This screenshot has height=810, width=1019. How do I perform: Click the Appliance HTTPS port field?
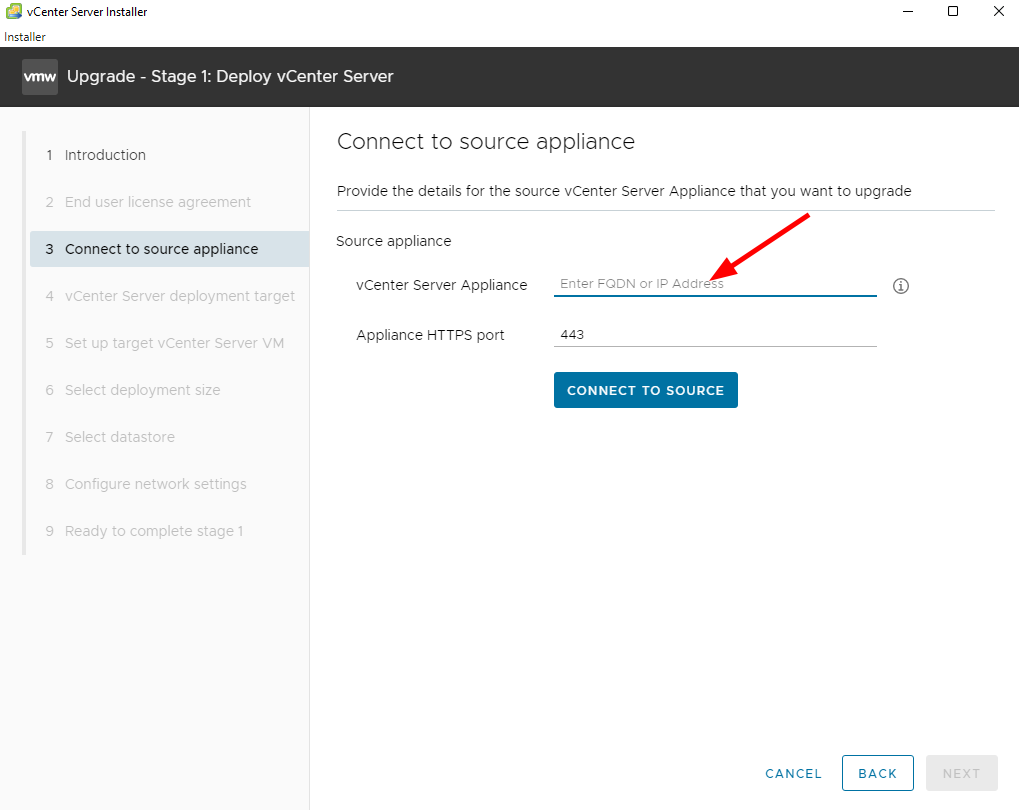pos(715,335)
